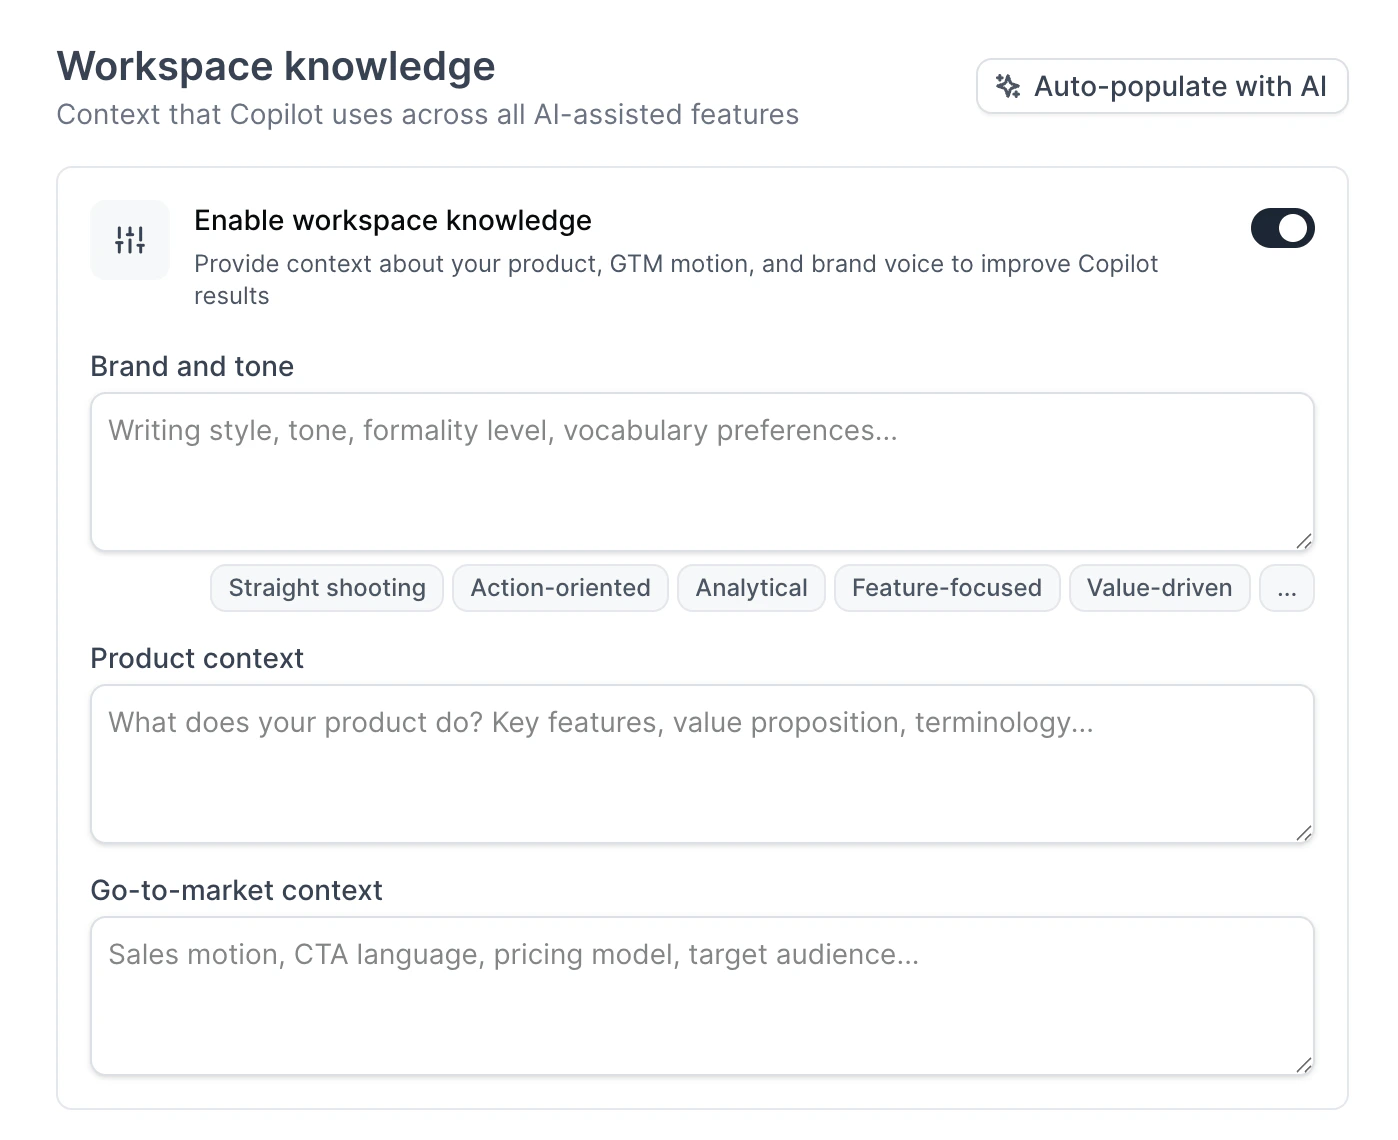Select the Analytical tone chip
This screenshot has width=1398, height=1140.
click(751, 588)
